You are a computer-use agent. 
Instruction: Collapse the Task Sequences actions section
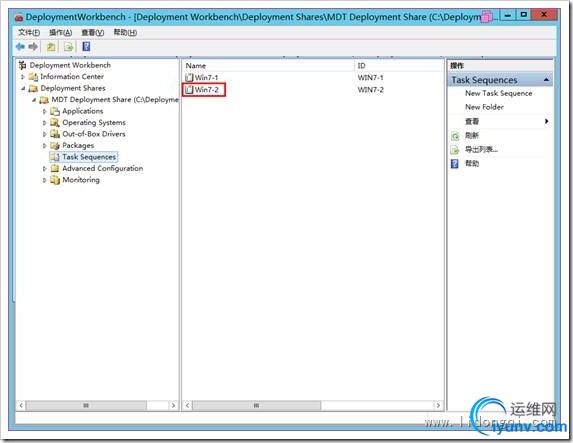[546, 80]
